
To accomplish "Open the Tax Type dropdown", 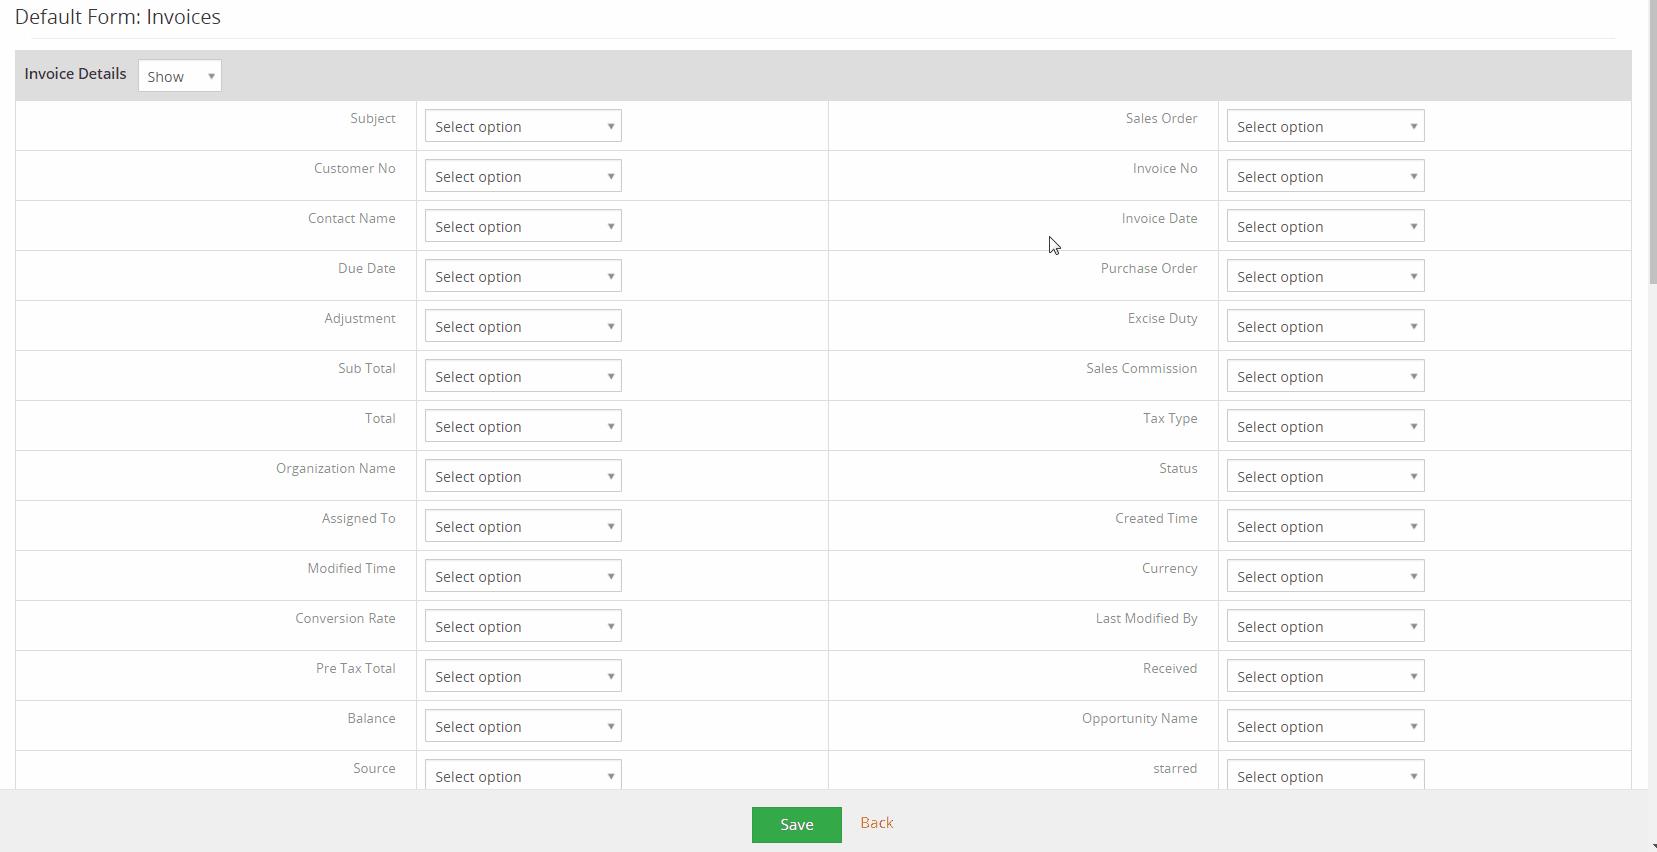I will [1325, 426].
